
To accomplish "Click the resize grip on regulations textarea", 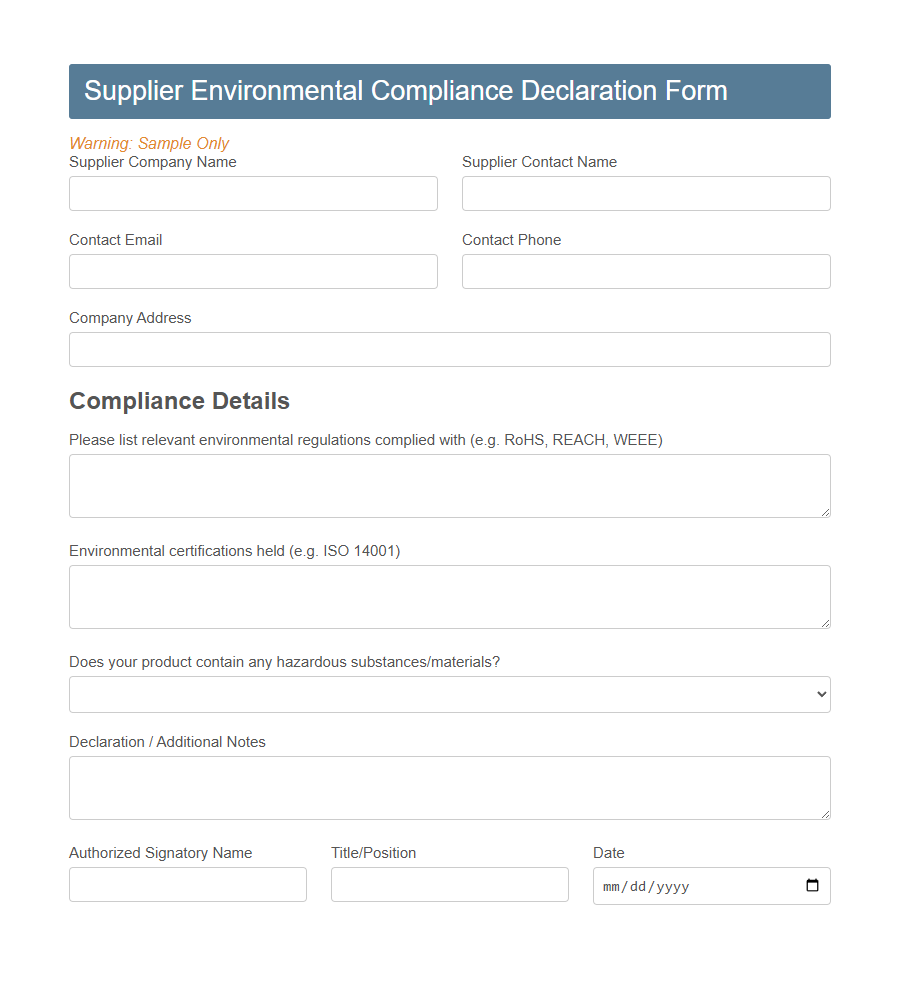I will pyautogui.click(x=824, y=512).
